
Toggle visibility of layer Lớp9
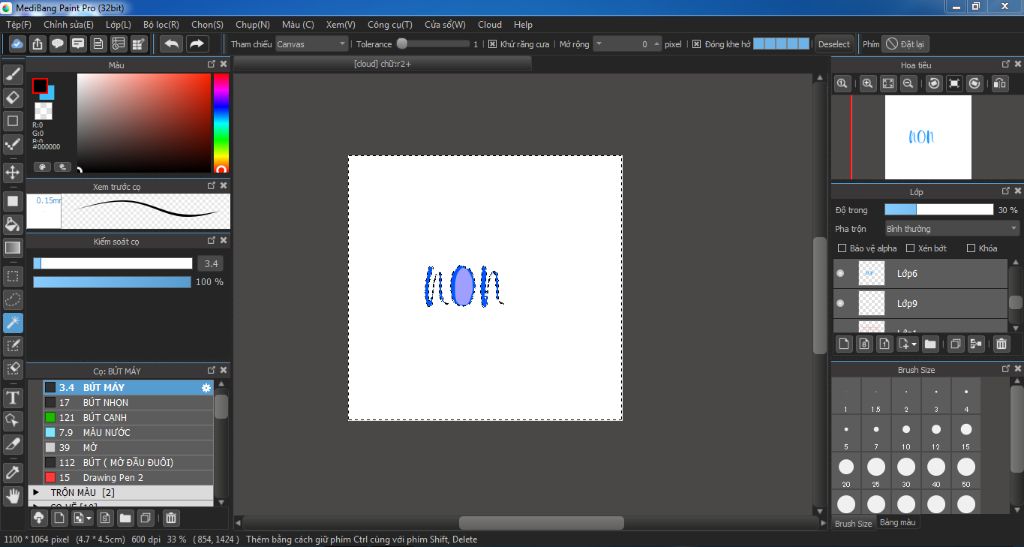coord(840,304)
